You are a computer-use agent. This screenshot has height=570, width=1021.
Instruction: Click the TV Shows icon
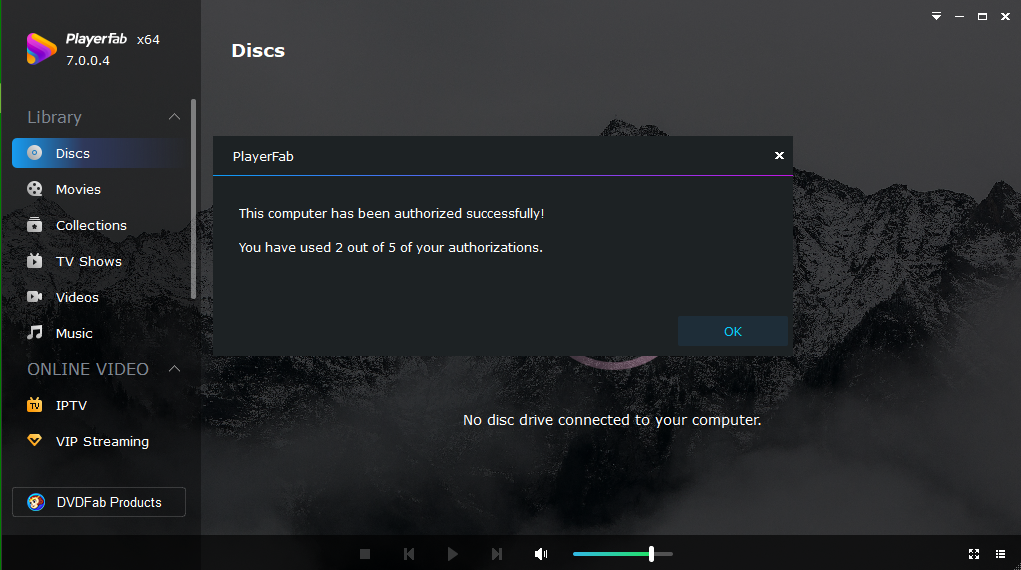[x=35, y=261]
